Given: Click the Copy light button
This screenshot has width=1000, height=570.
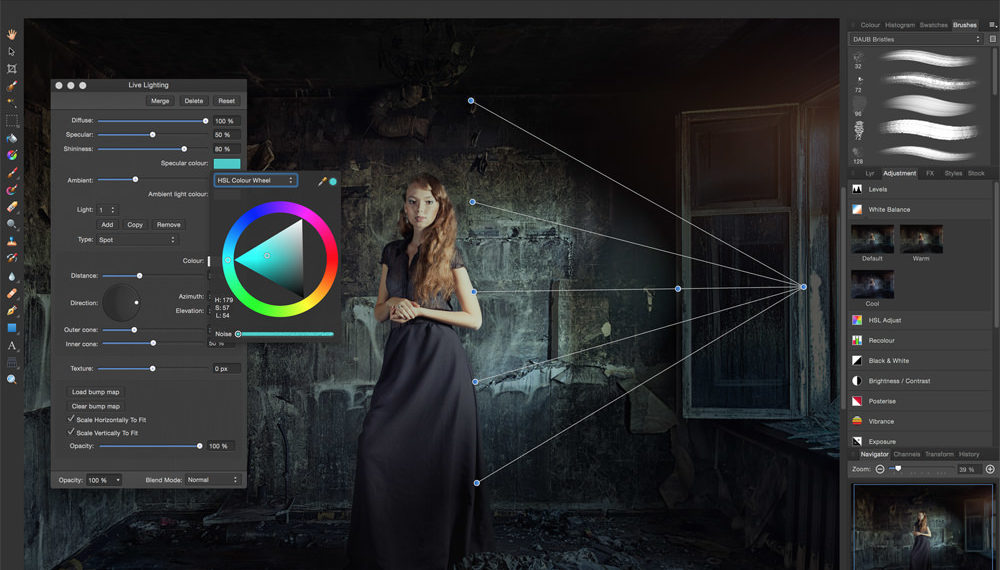Looking at the screenshot, I should pyautogui.click(x=135, y=224).
